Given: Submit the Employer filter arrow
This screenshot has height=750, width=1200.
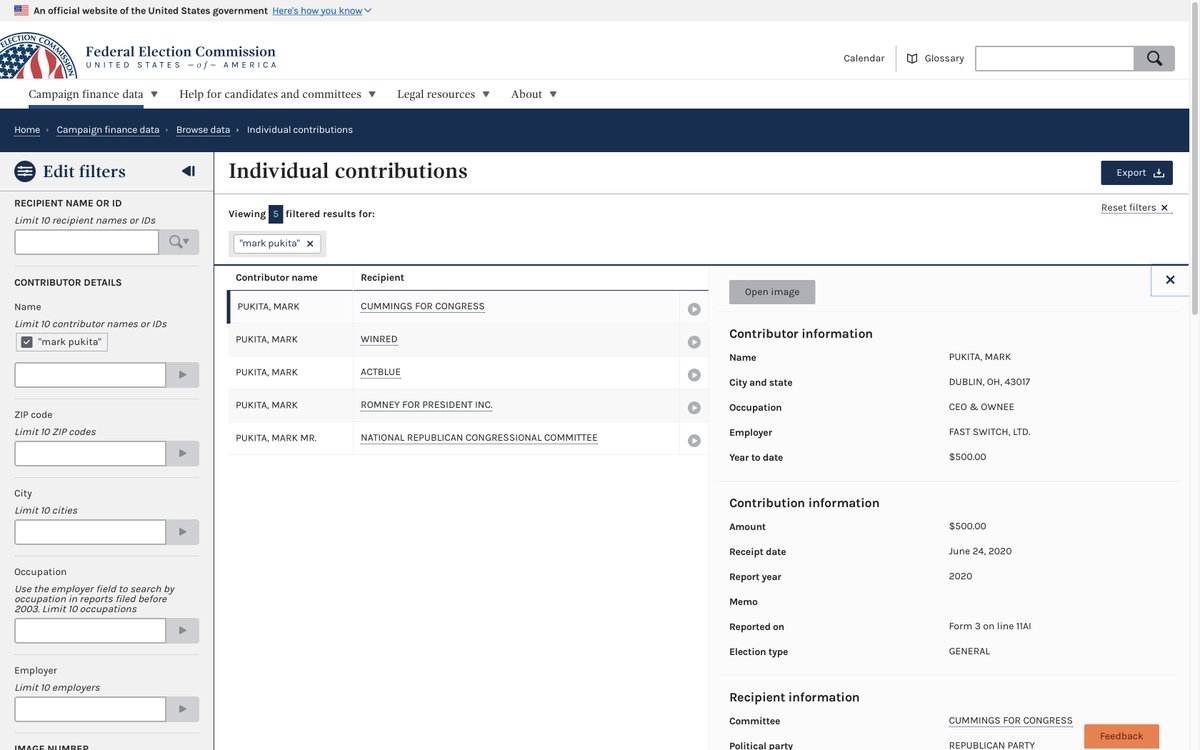Looking at the screenshot, I should (182, 709).
